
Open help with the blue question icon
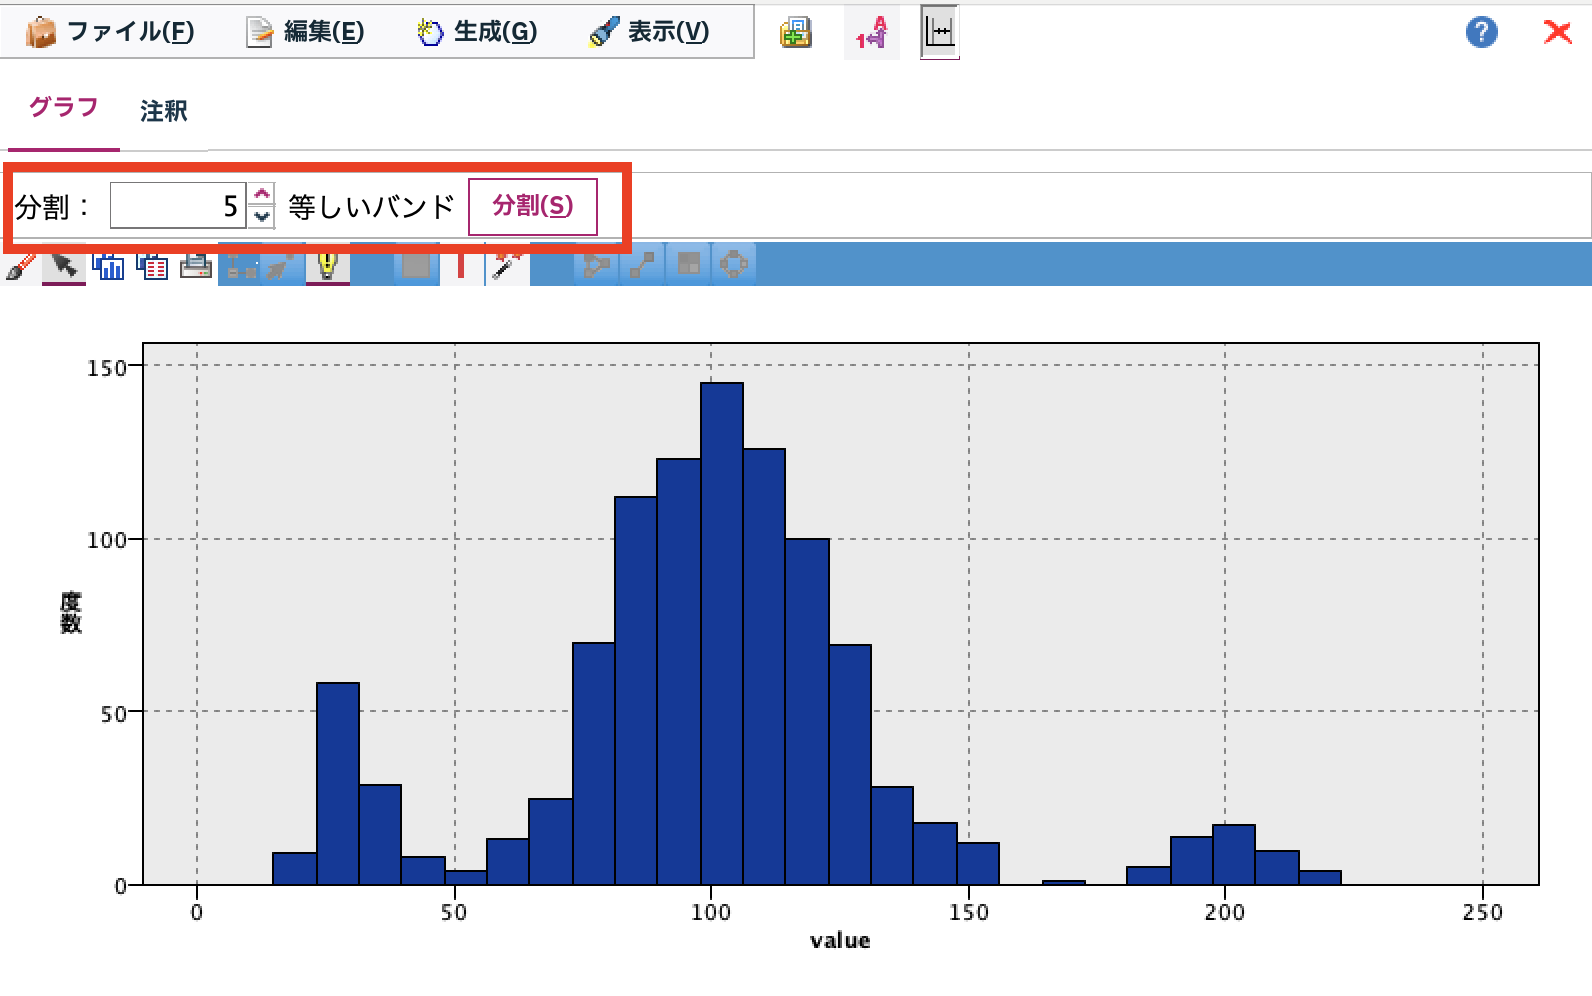[x=1481, y=32]
